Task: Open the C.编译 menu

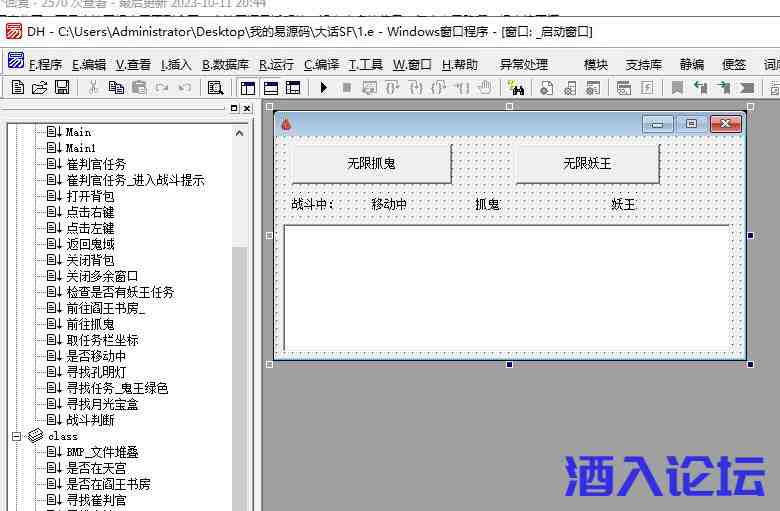Action: (321, 64)
